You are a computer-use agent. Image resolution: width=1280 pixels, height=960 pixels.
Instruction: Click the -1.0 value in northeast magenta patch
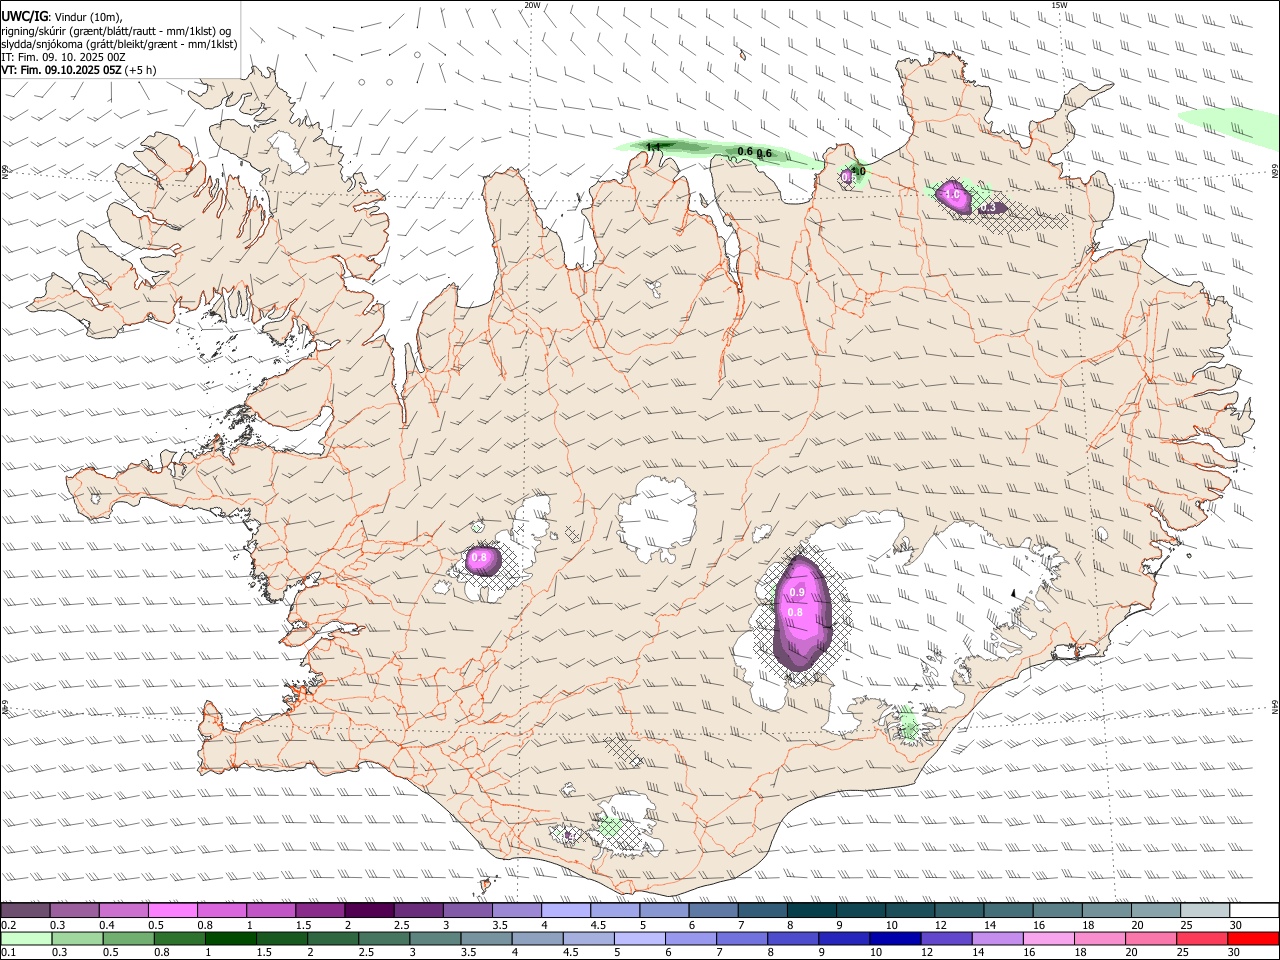tap(951, 193)
